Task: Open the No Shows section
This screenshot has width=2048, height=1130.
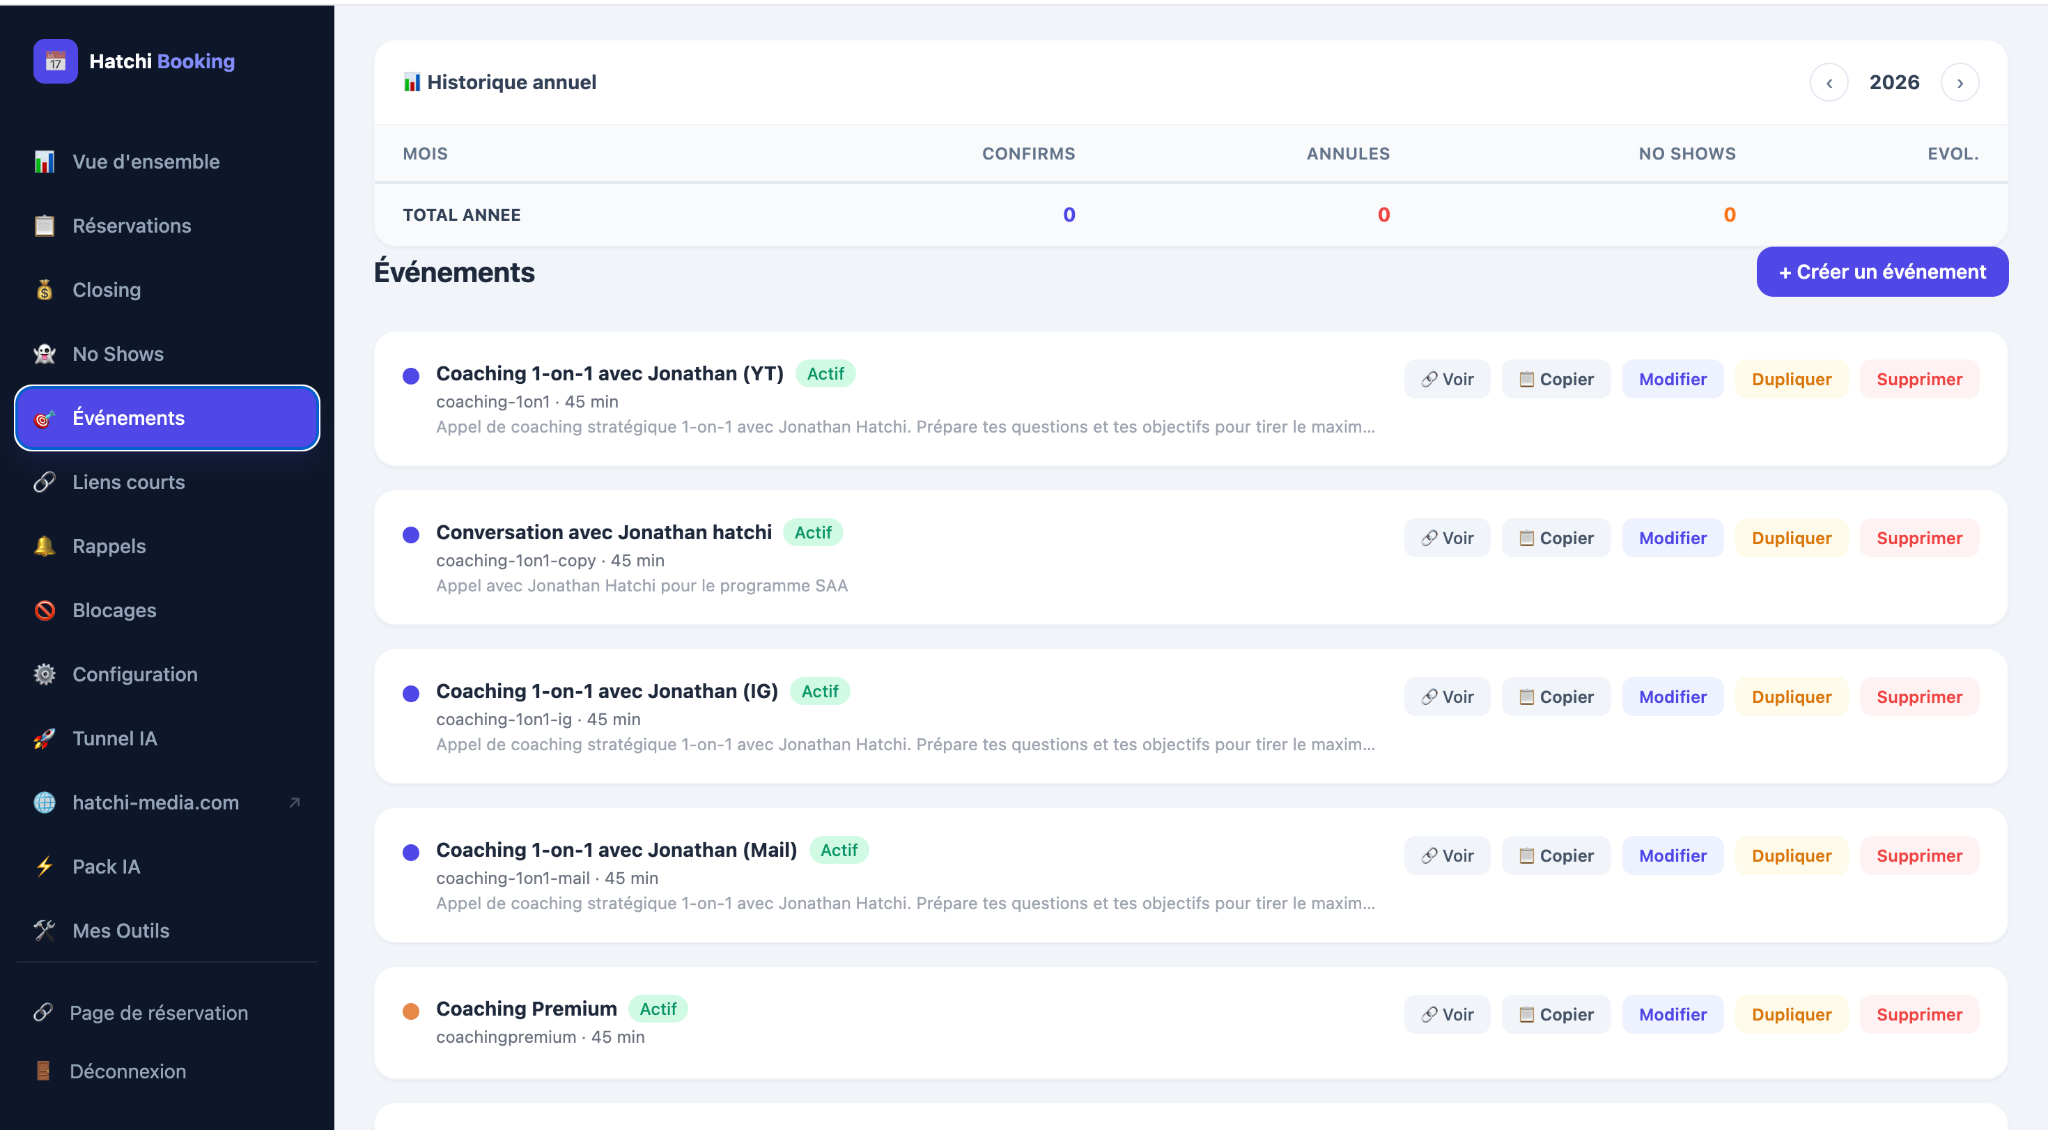Action: [x=167, y=354]
